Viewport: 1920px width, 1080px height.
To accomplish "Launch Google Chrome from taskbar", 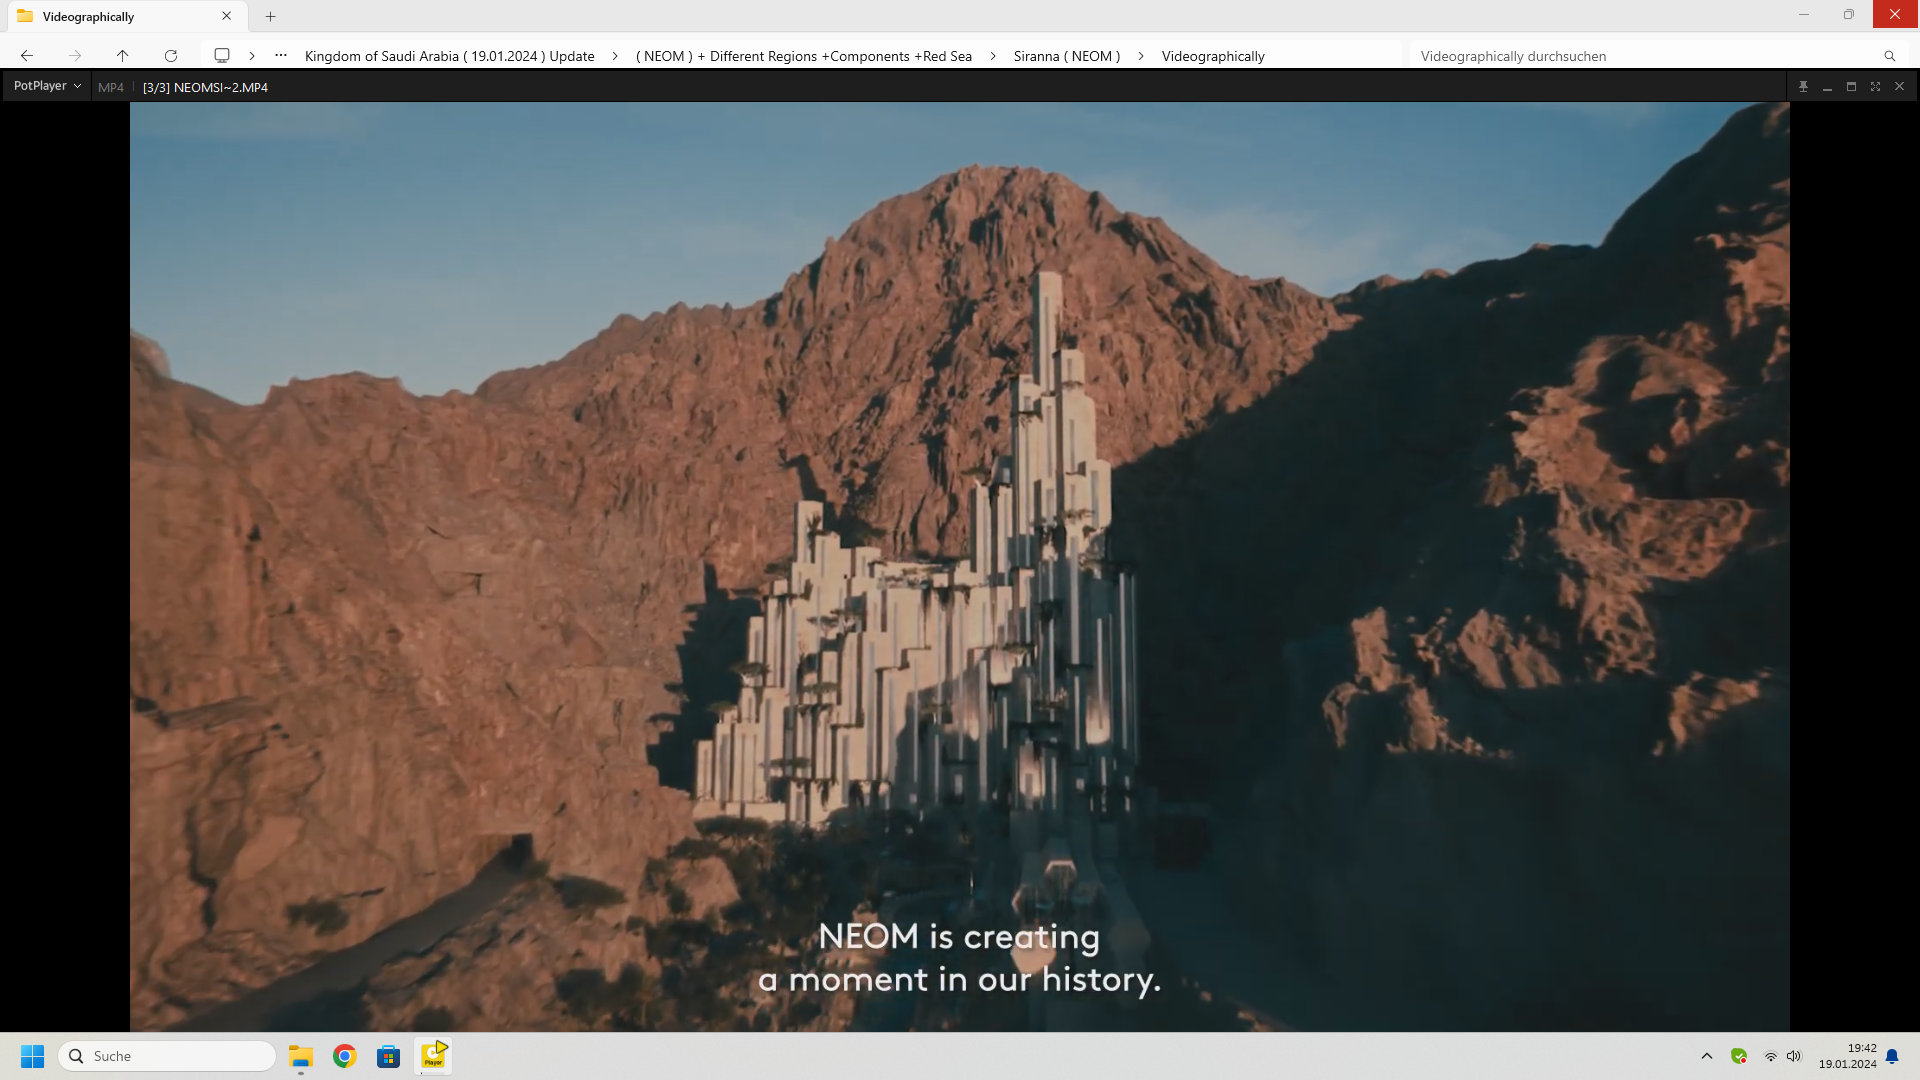I will point(345,1056).
